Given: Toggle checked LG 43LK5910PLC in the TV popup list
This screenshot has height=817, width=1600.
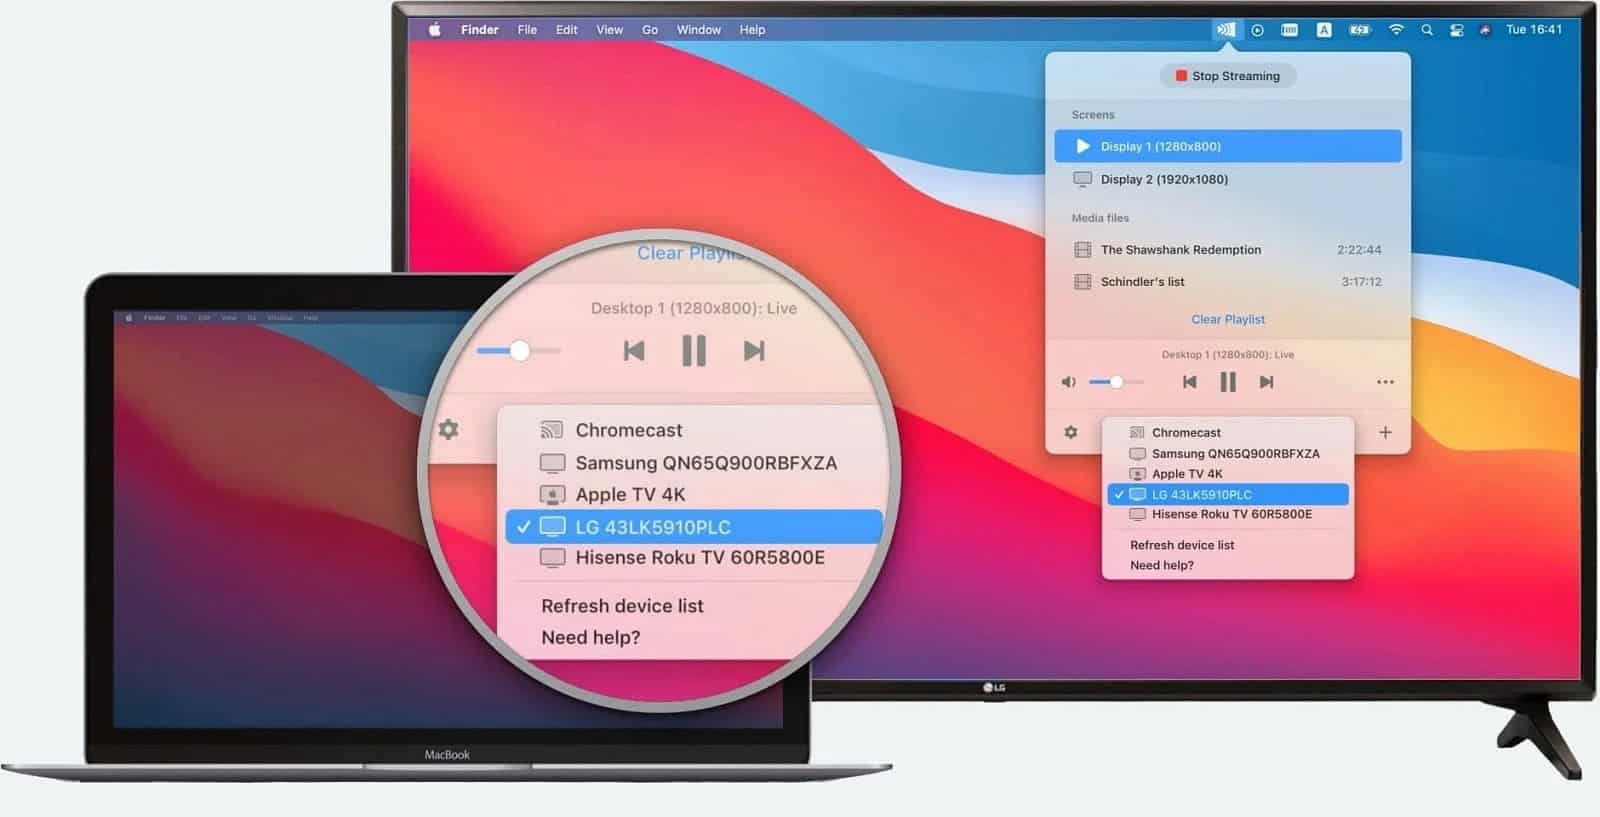Looking at the screenshot, I should (x=1228, y=495).
